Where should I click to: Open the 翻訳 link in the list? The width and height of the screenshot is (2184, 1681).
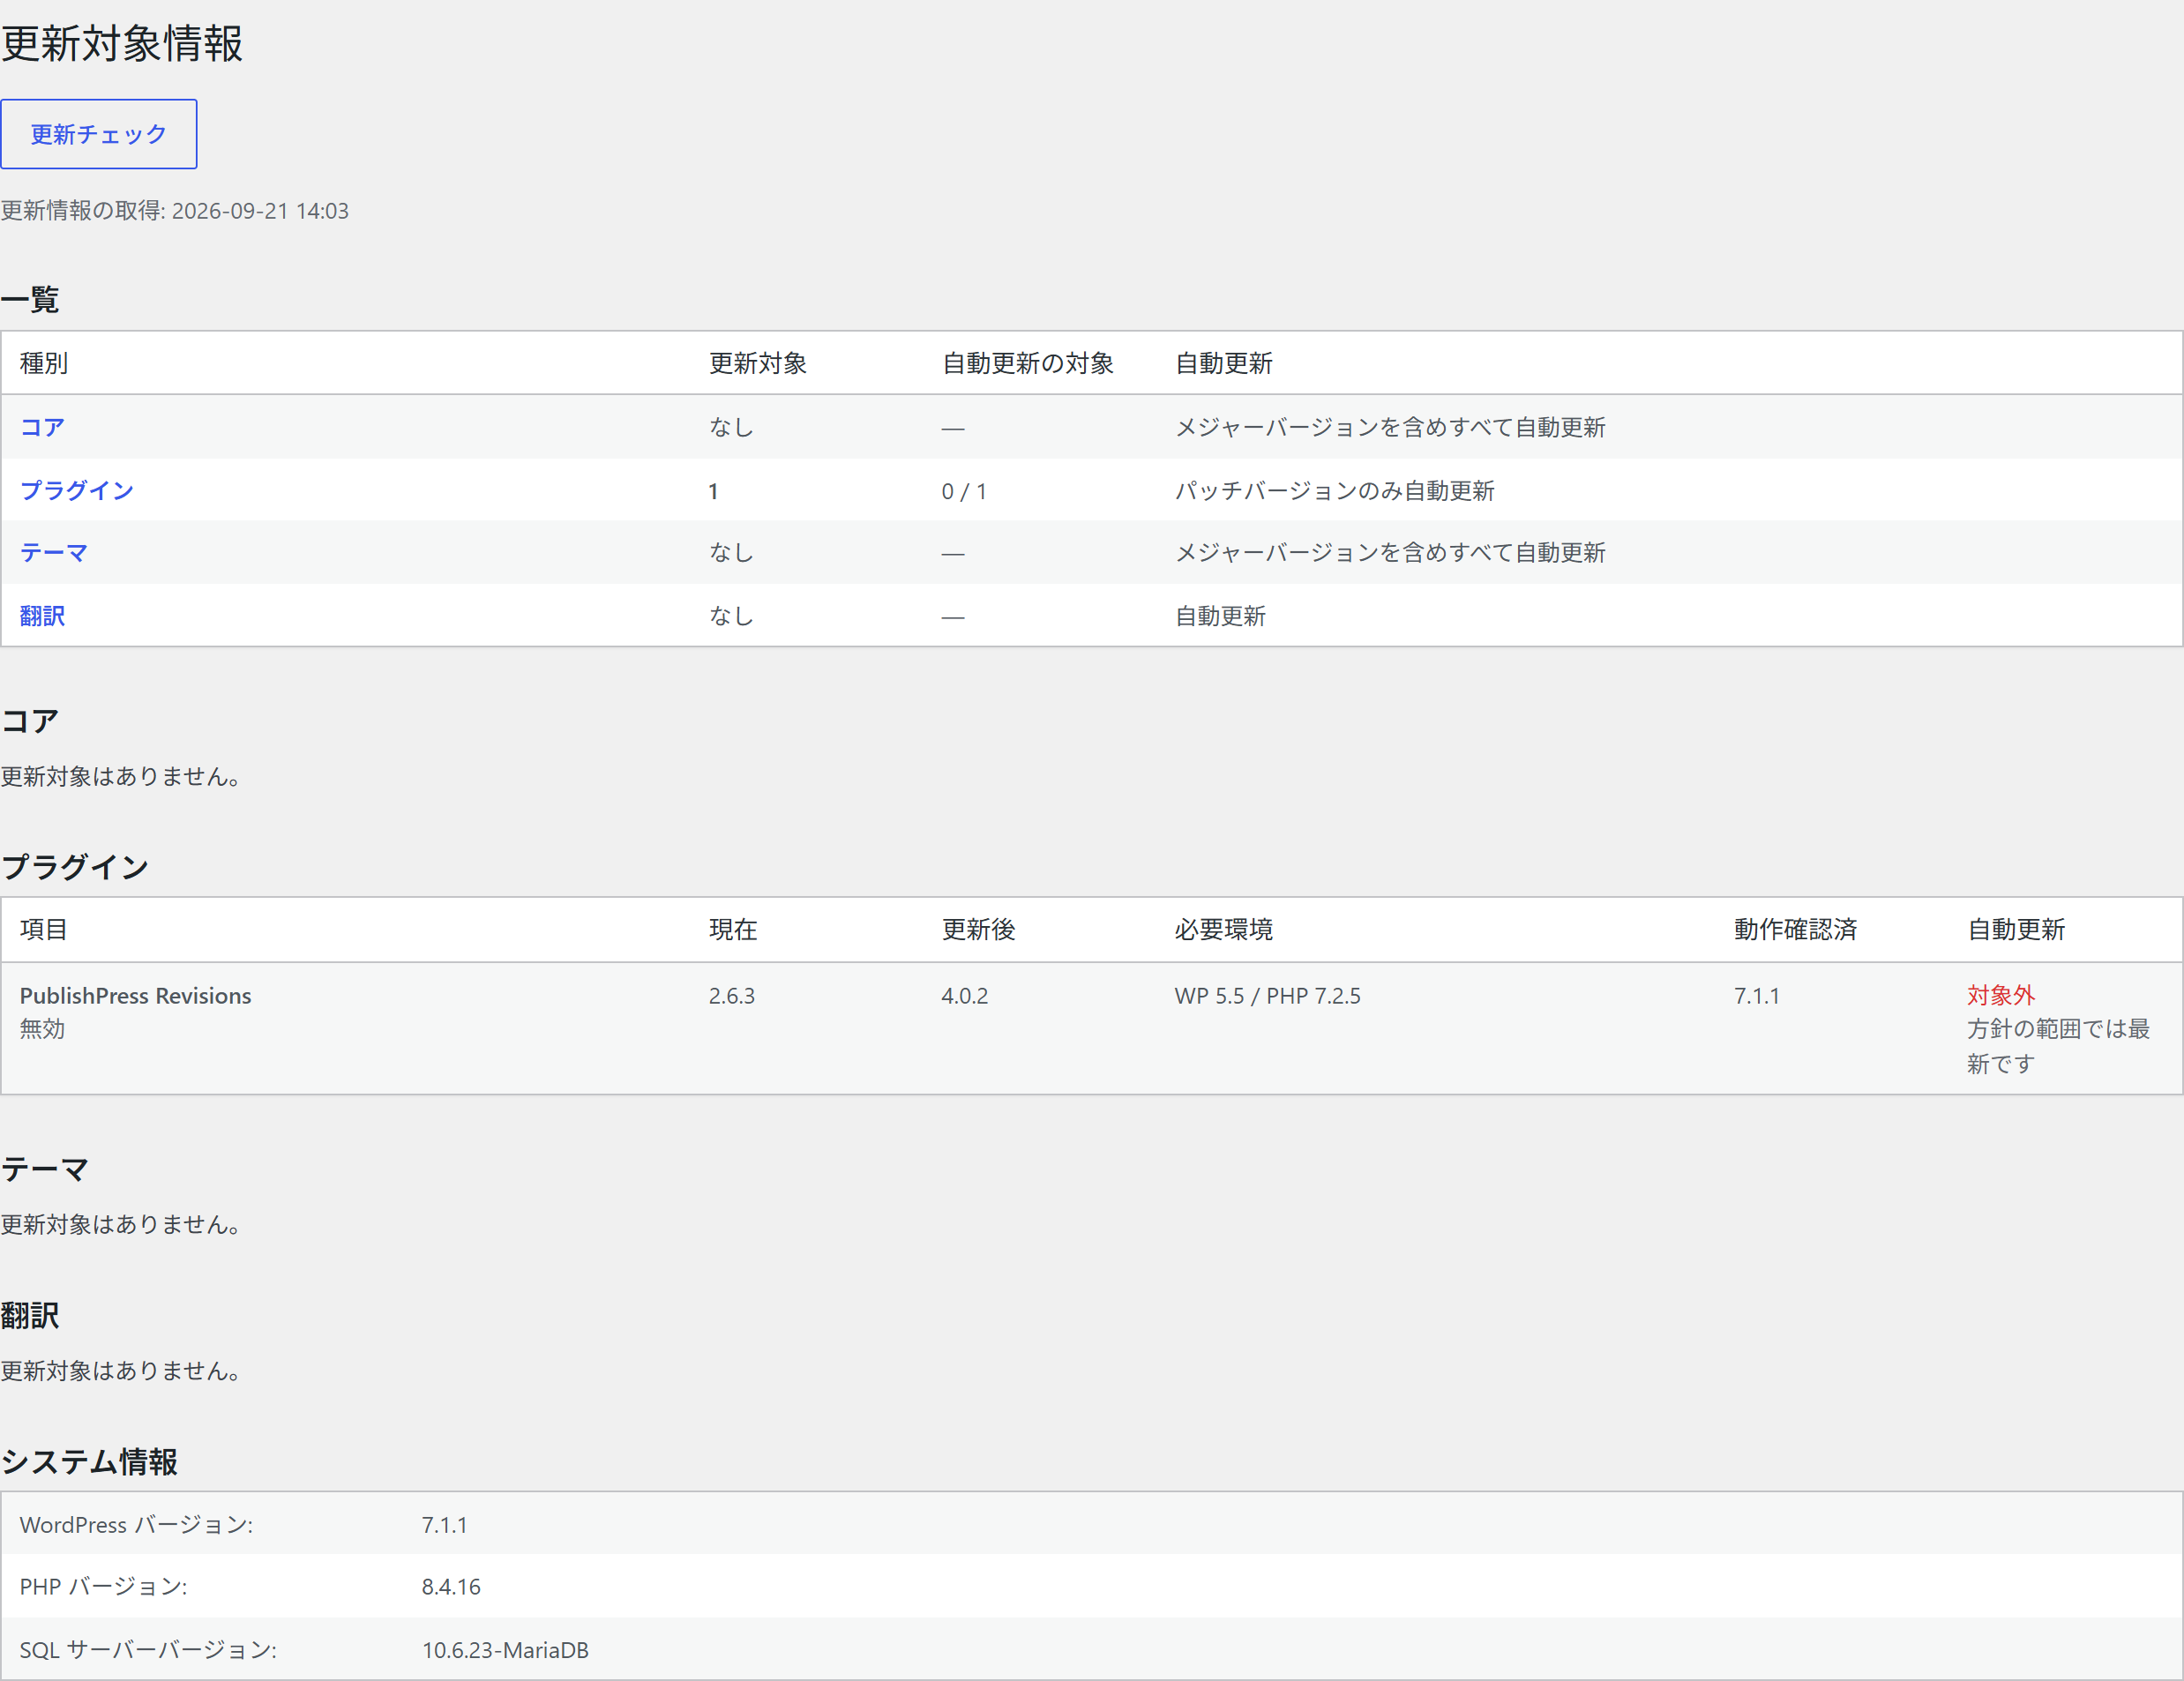coord(42,615)
